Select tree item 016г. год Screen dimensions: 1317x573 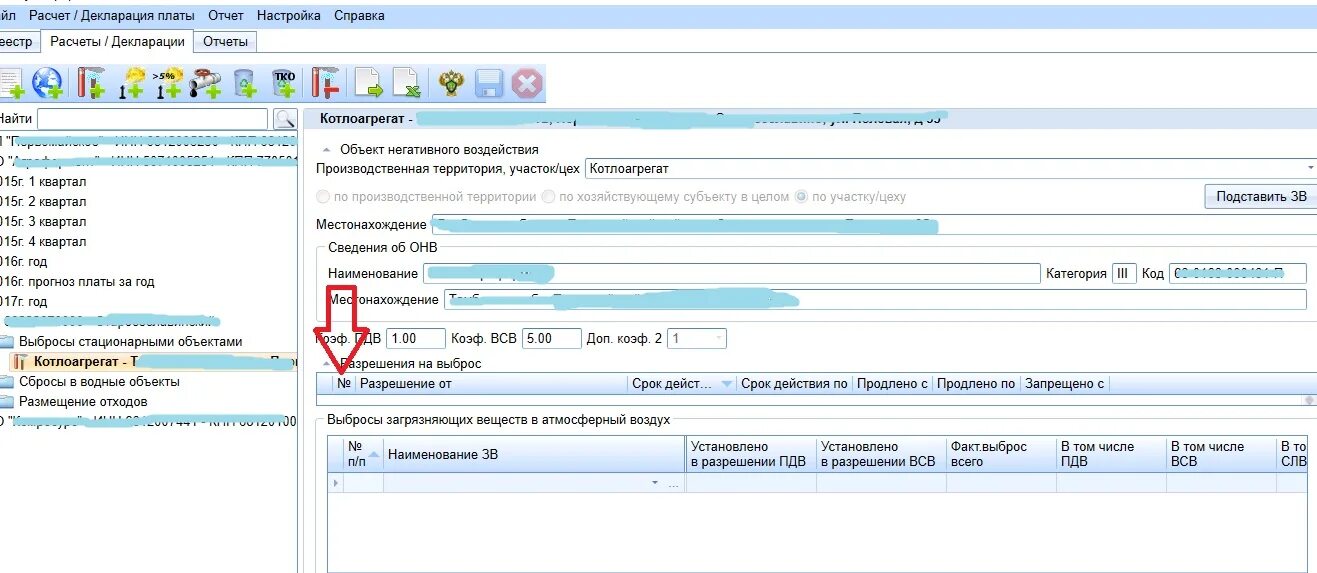[24, 262]
